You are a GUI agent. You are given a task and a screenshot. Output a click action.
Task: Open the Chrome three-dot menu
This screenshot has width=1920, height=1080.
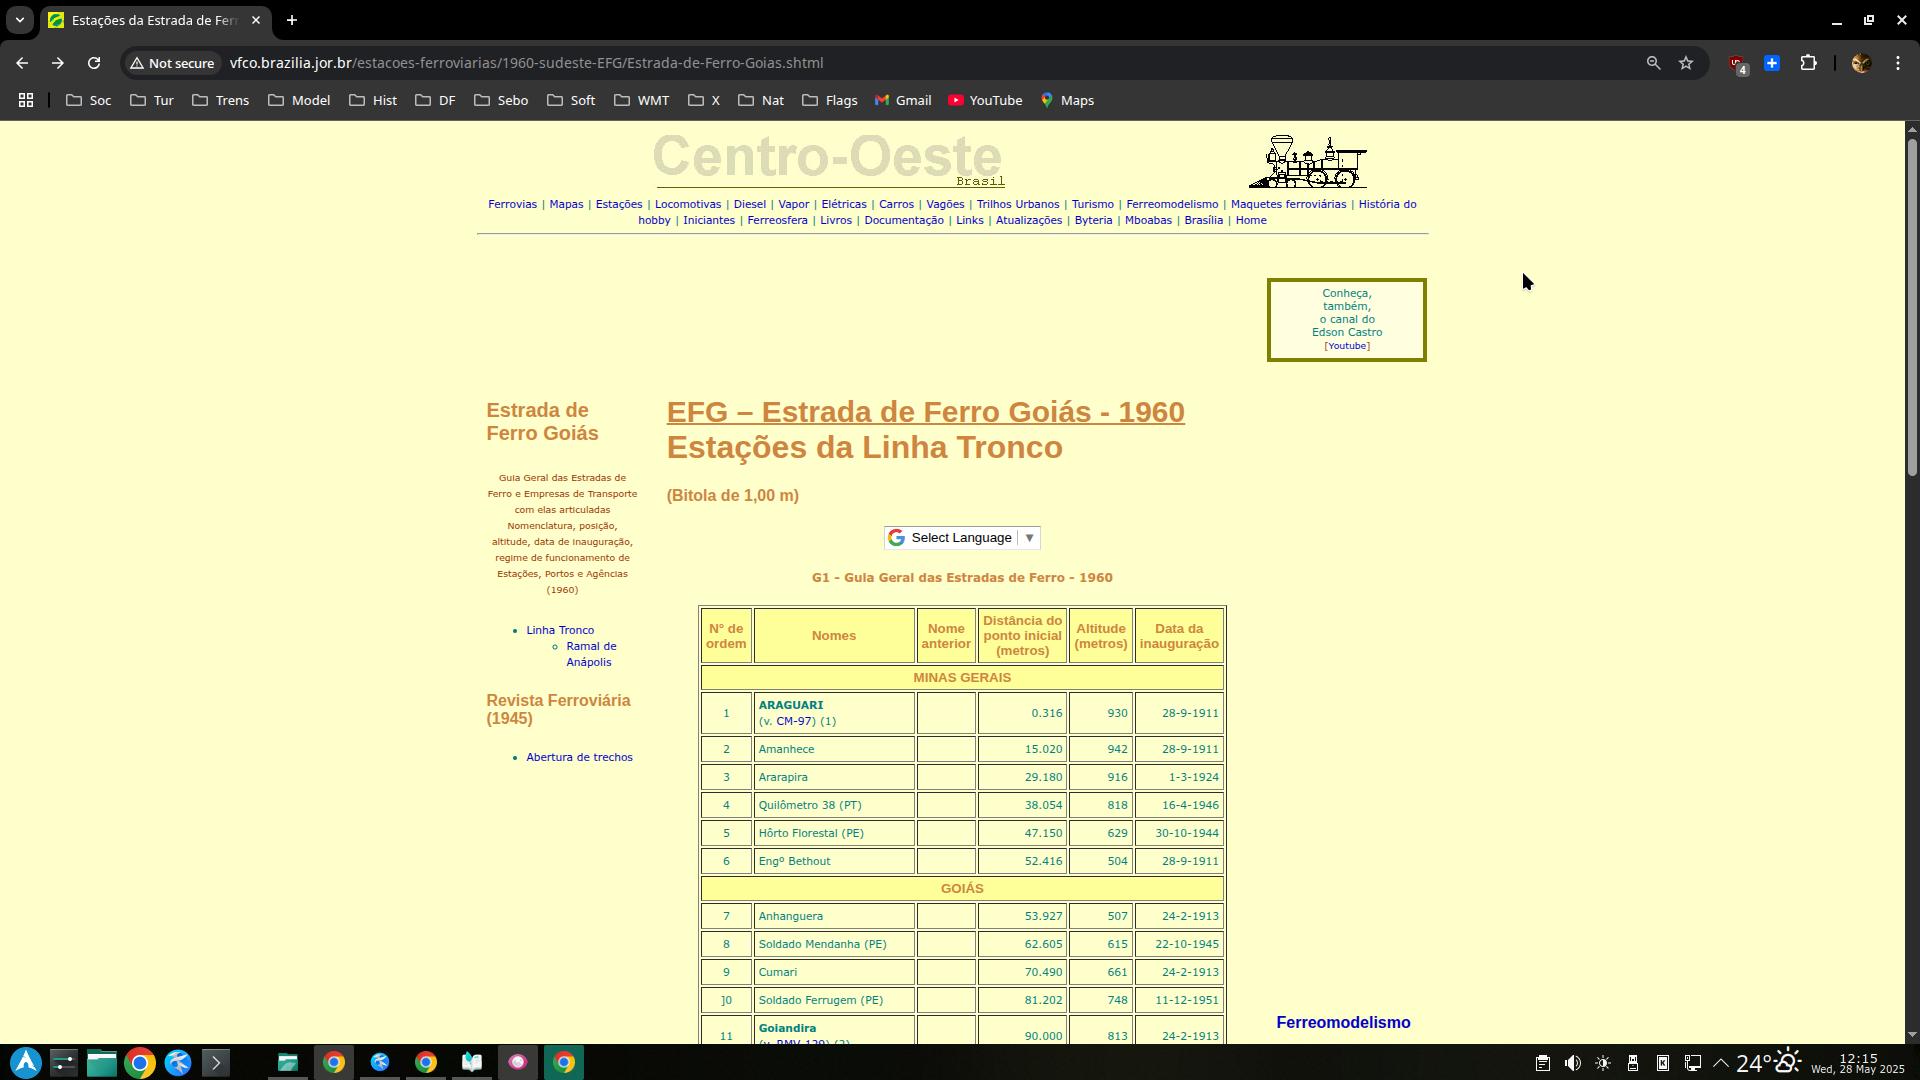[x=1898, y=63]
